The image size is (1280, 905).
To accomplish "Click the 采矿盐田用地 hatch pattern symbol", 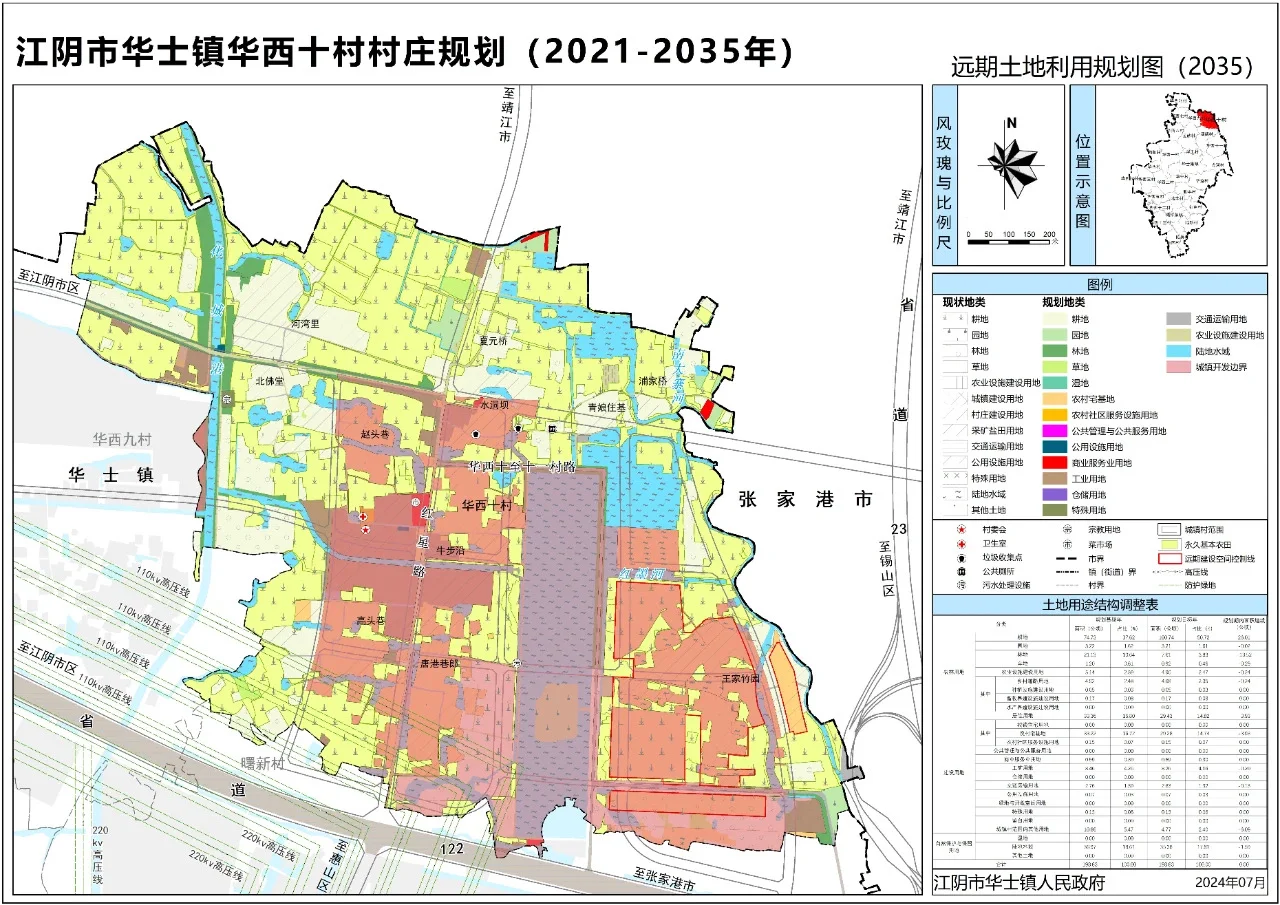I will tap(955, 430).
